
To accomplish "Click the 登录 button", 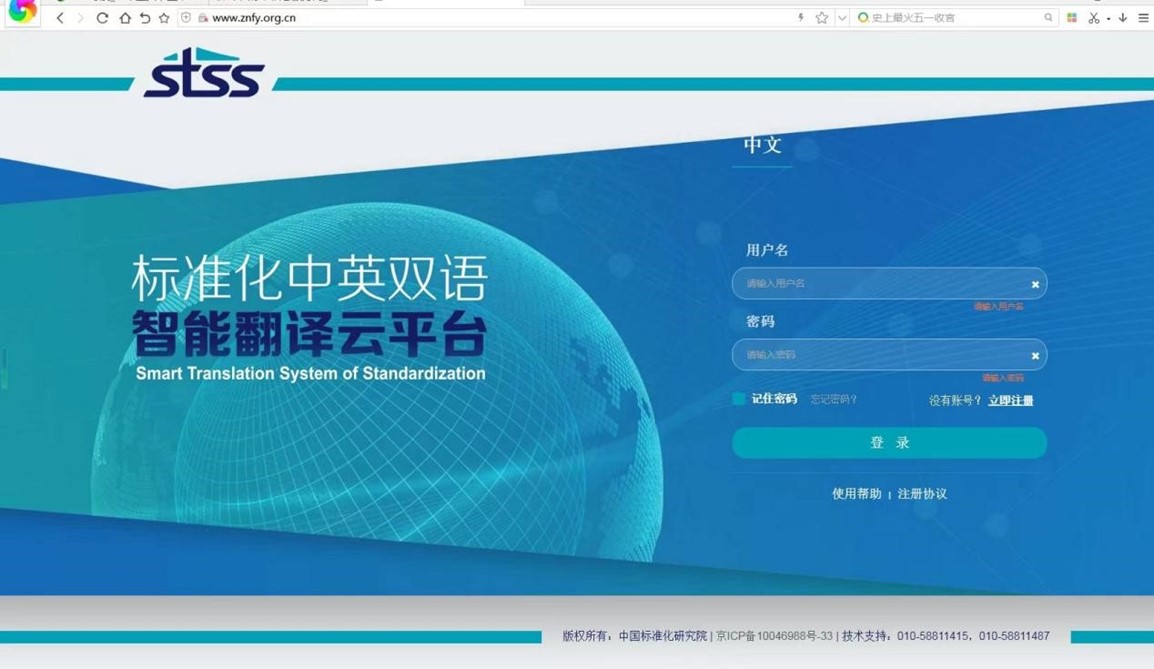I will coord(889,443).
